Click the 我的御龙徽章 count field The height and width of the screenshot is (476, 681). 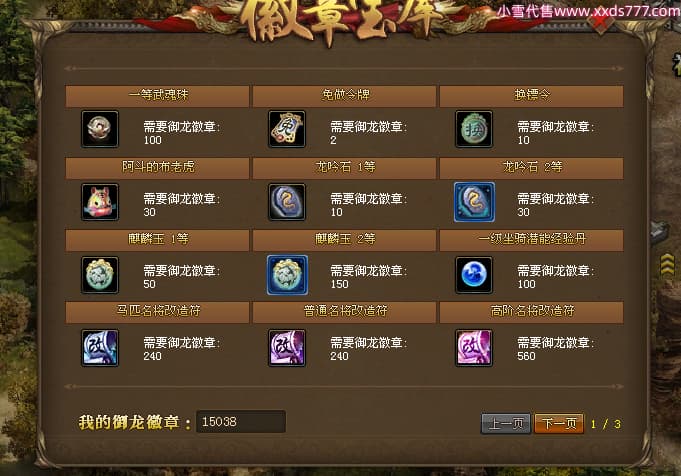[241, 421]
